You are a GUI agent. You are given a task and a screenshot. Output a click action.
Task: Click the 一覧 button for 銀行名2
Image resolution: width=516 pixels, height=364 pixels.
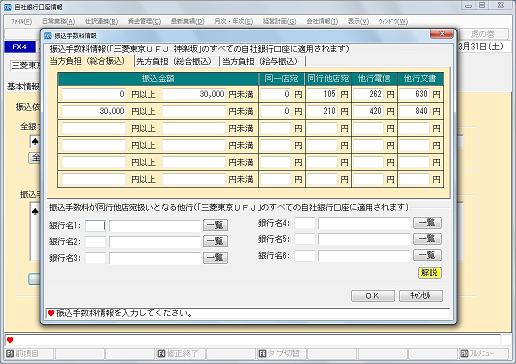(x=215, y=241)
